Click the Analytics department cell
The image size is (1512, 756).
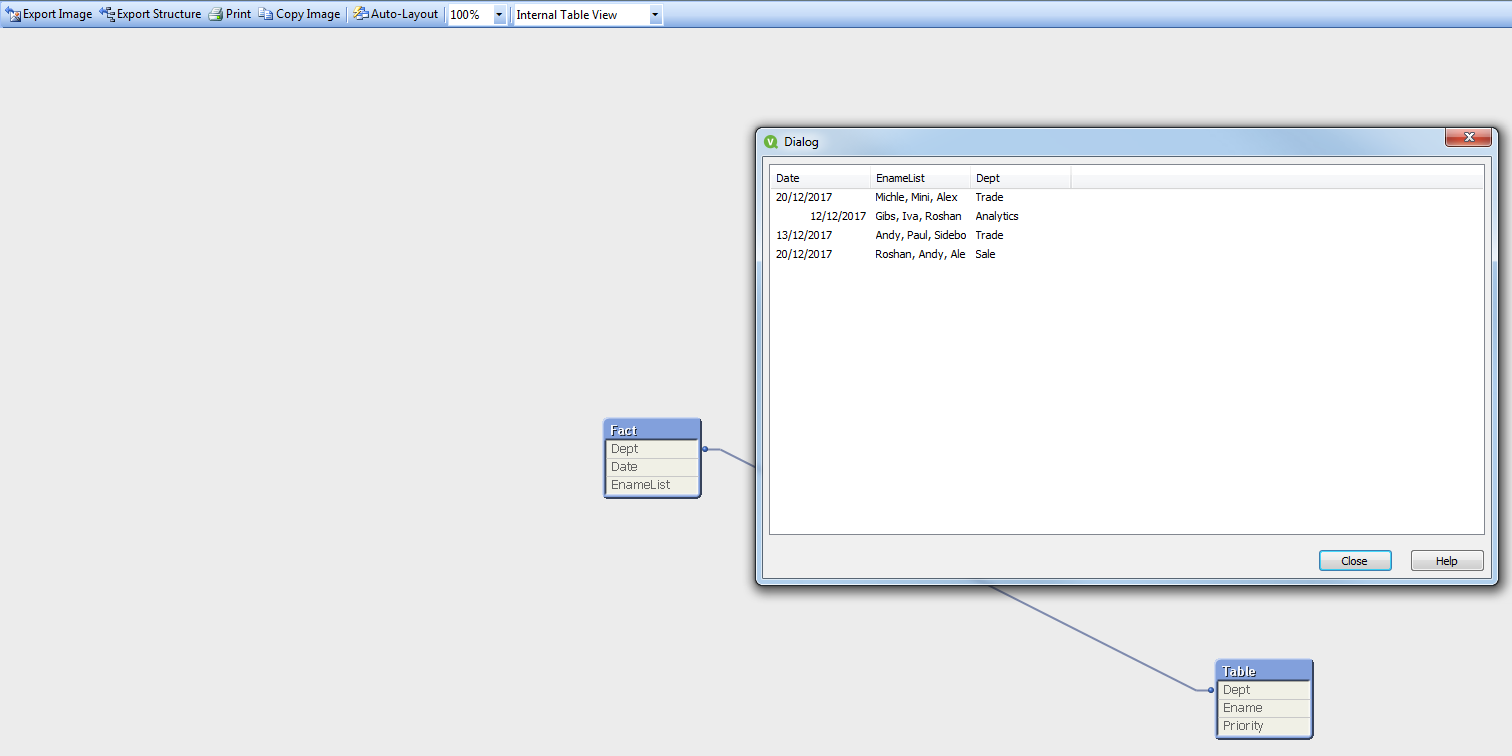[x=997, y=216]
